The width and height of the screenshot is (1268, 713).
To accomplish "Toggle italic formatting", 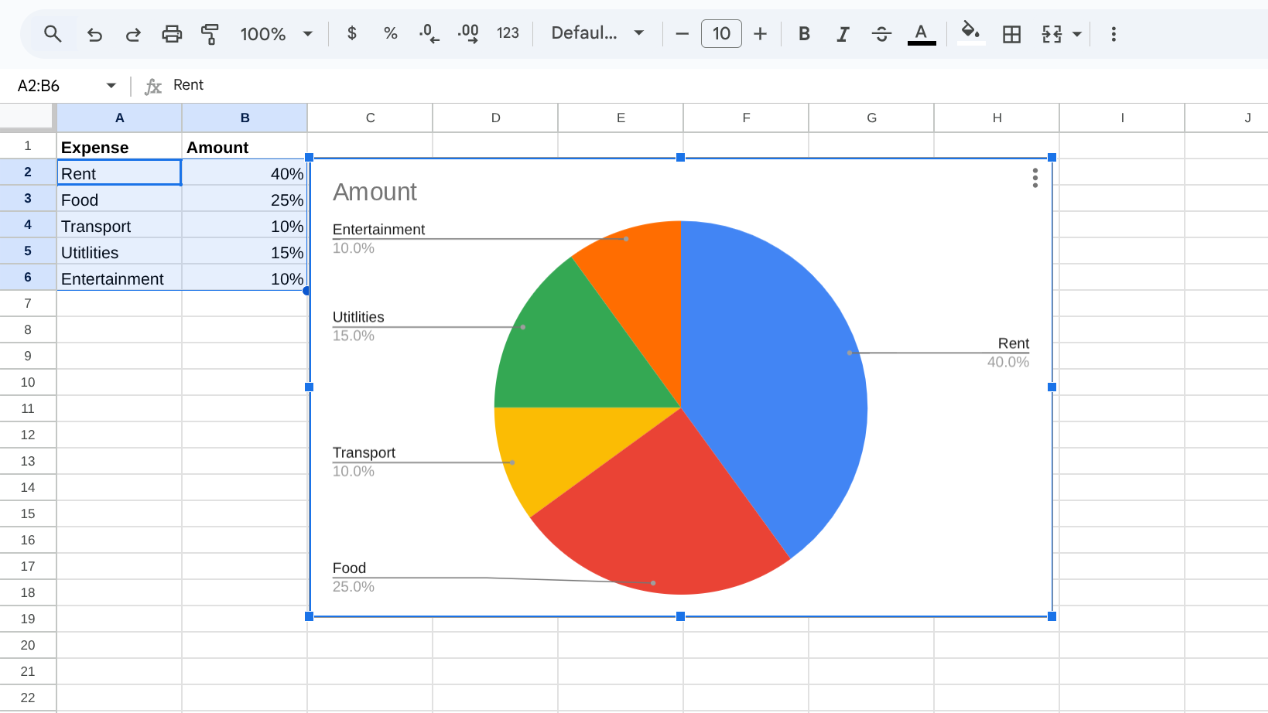I will tap(843, 33).
